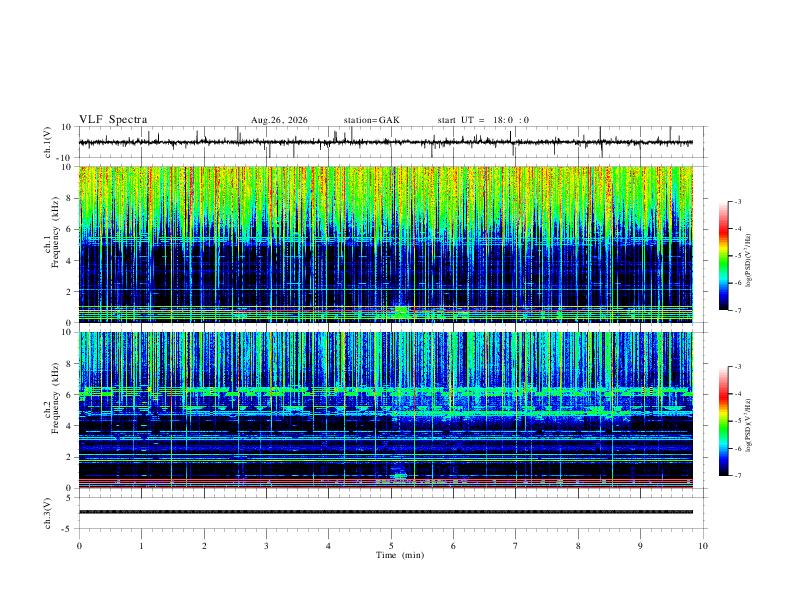Click the ch.1 color scale bar
This screenshot has width=792, height=612.
(x=724, y=255)
